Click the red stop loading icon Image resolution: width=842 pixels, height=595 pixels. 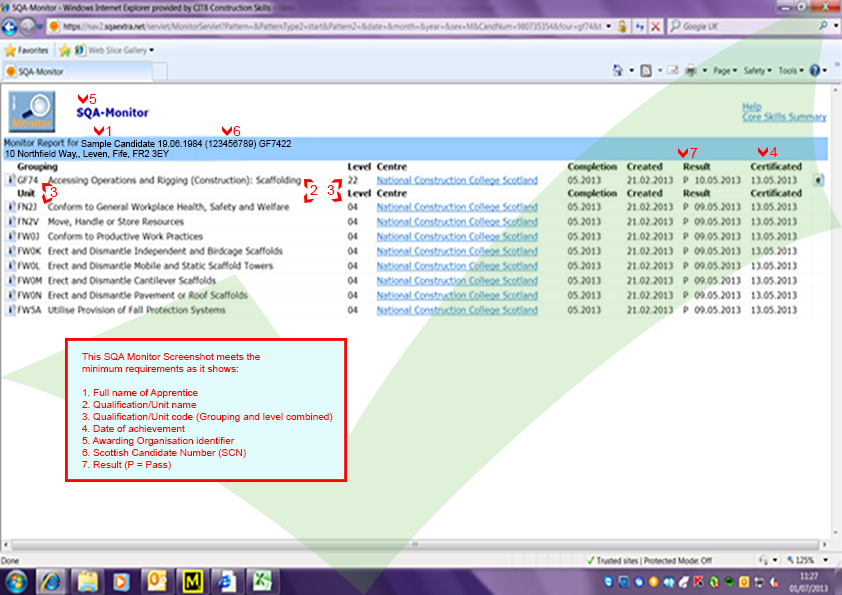click(655, 26)
